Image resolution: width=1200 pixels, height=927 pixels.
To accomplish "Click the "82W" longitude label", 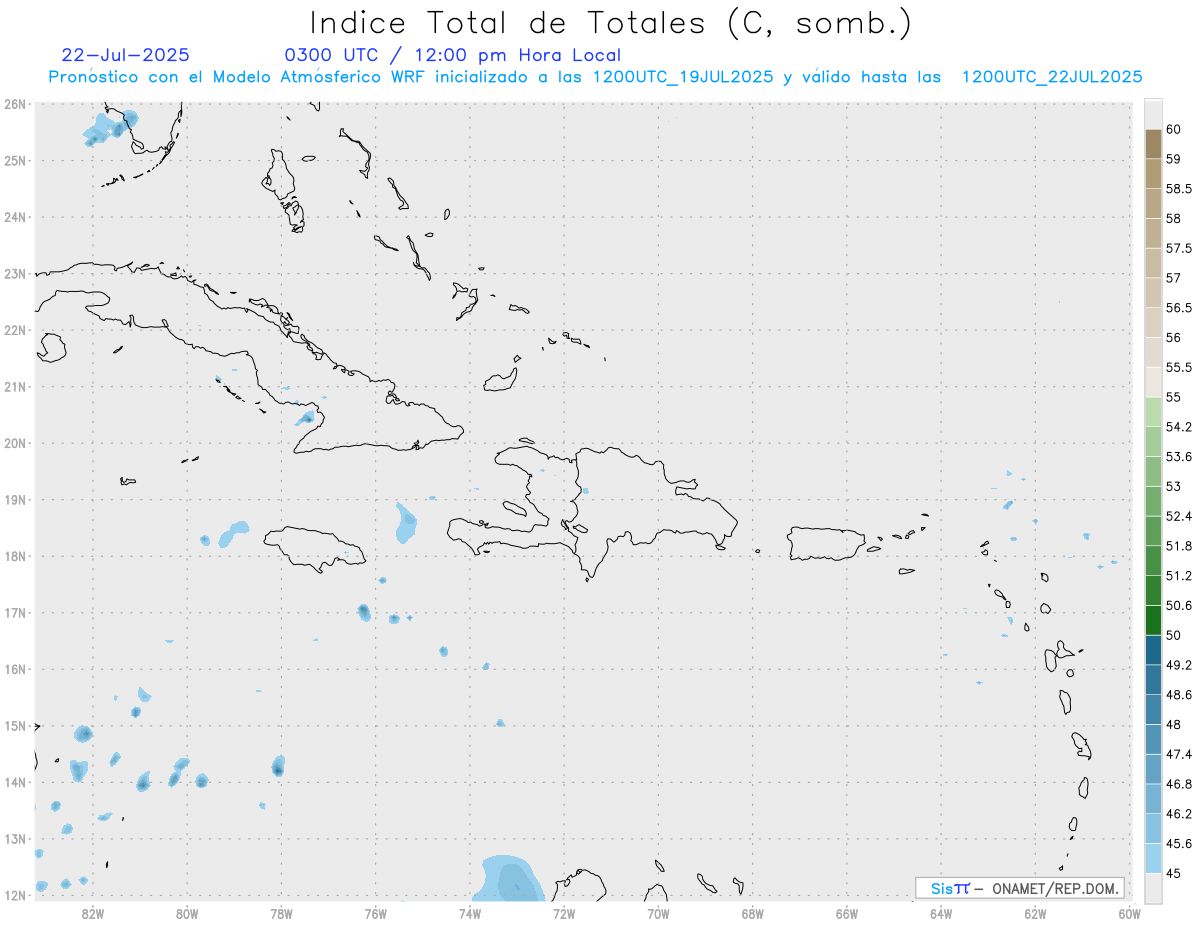I will click(x=92, y=913).
